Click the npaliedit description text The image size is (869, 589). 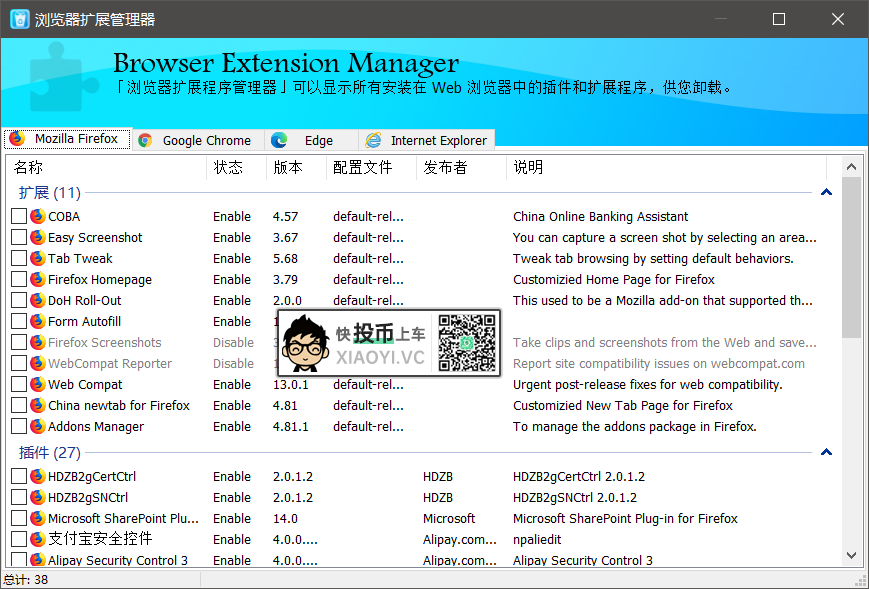click(x=537, y=540)
